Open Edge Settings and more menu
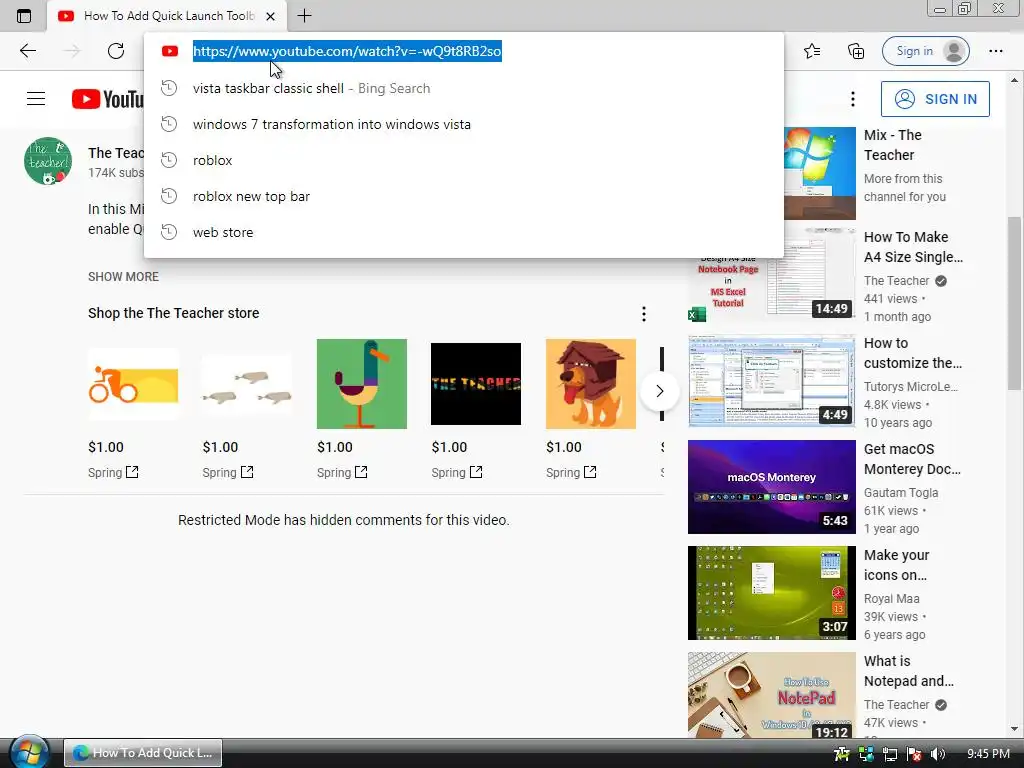1024x768 pixels. pos(995,51)
